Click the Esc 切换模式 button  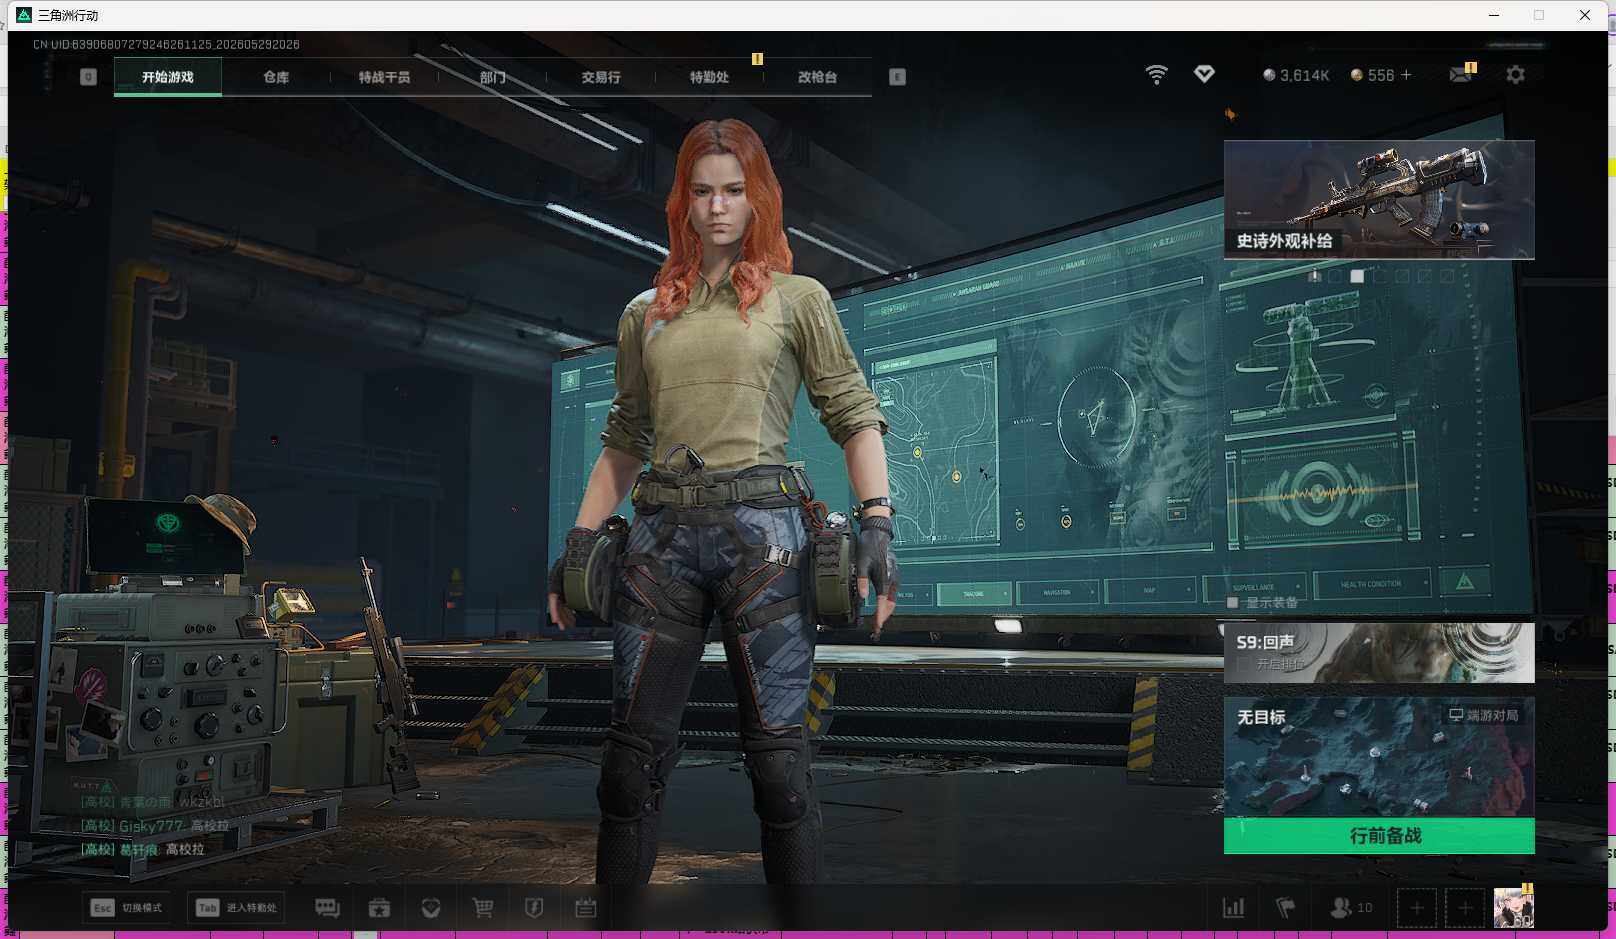pyautogui.click(x=126, y=908)
